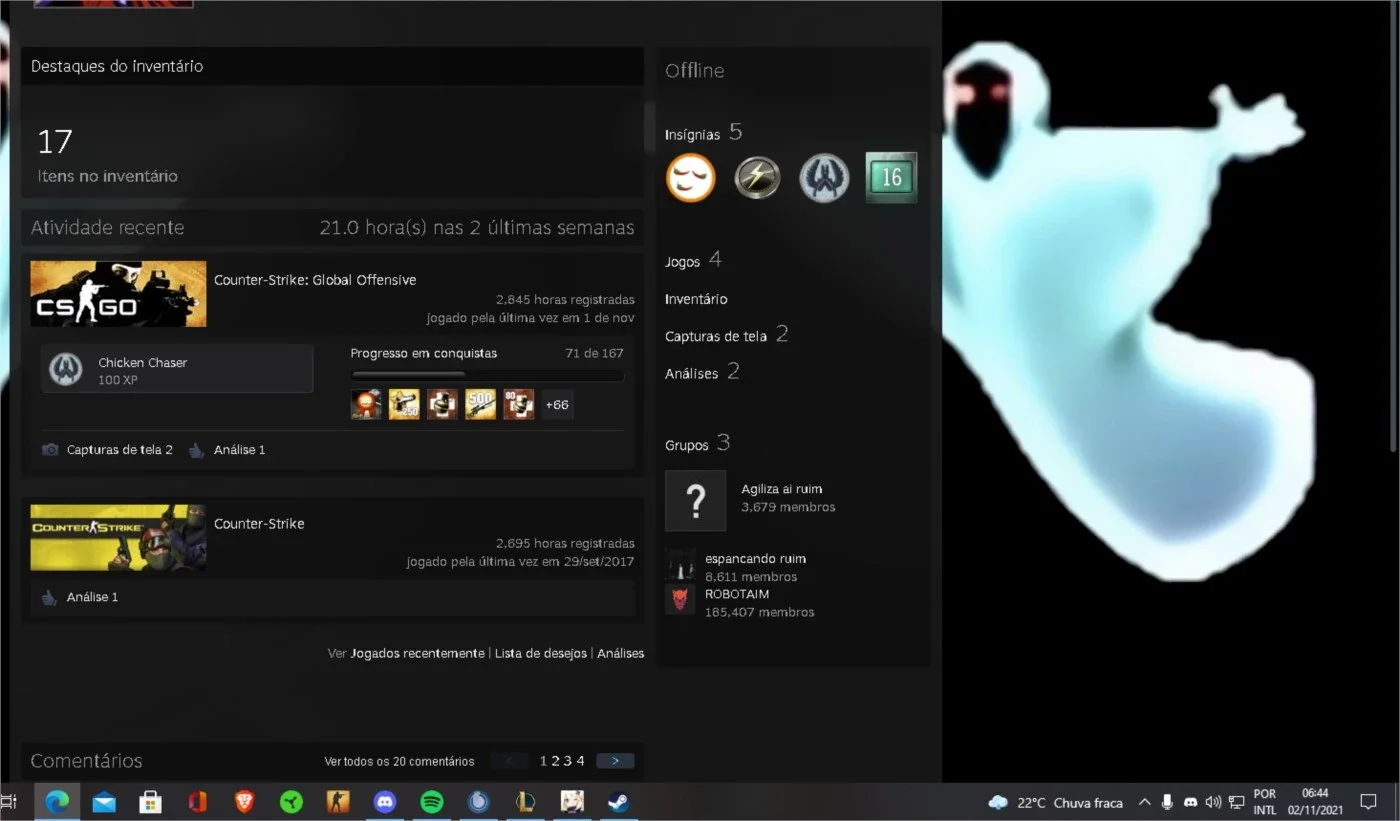Open Discord from the taskbar
The image size is (1400, 821).
coord(385,802)
